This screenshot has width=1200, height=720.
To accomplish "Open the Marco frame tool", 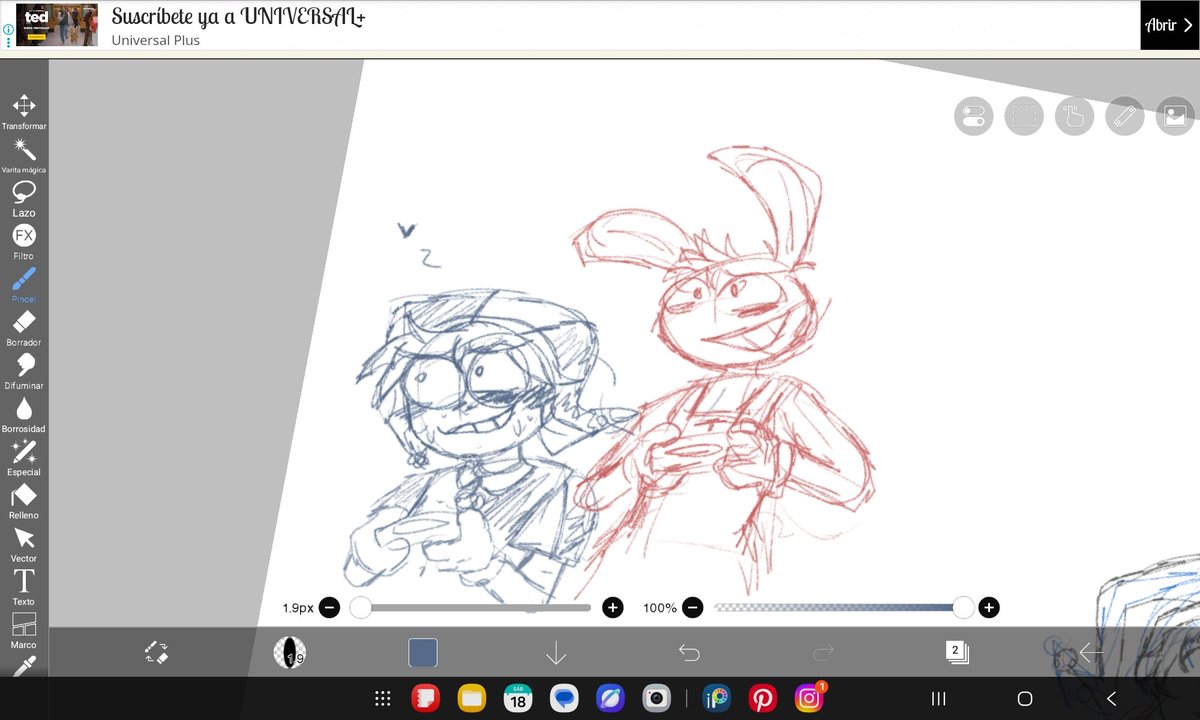I will [x=24, y=630].
